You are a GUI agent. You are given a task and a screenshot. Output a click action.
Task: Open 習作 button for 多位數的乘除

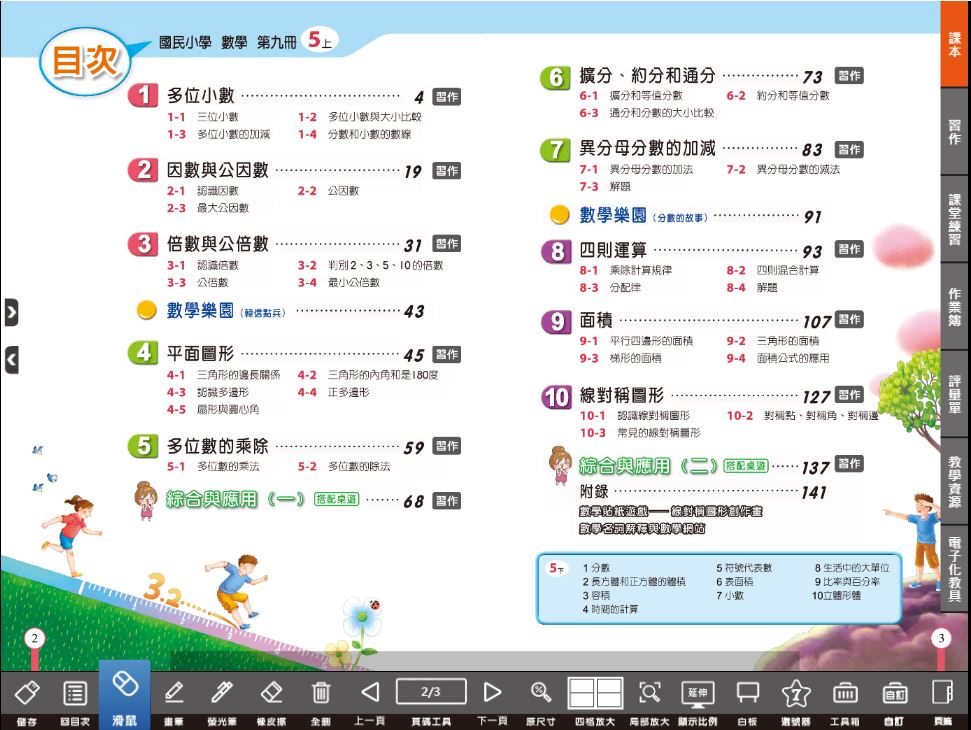(446, 446)
